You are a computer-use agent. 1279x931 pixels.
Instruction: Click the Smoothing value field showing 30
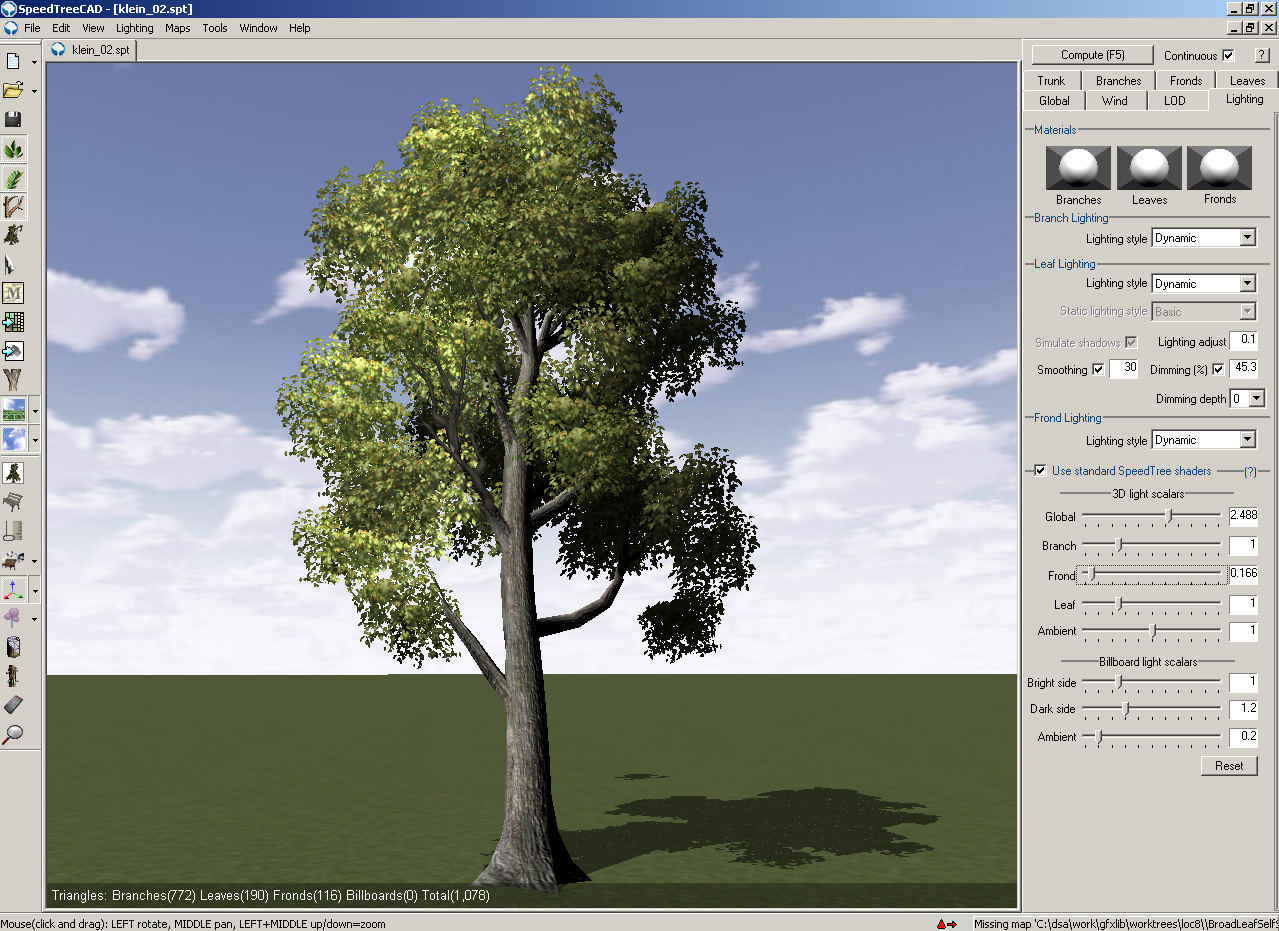click(x=1123, y=369)
